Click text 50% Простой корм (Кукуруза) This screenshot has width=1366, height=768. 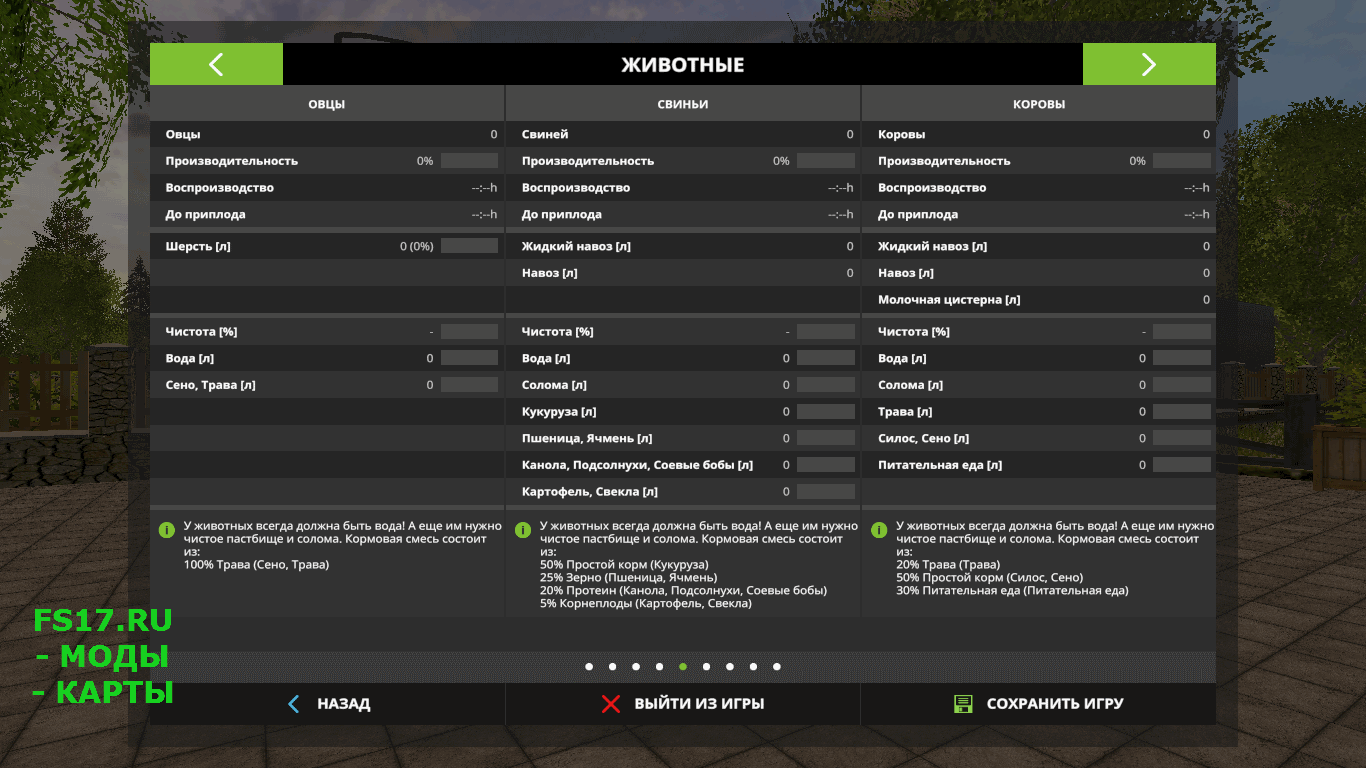click(x=624, y=564)
